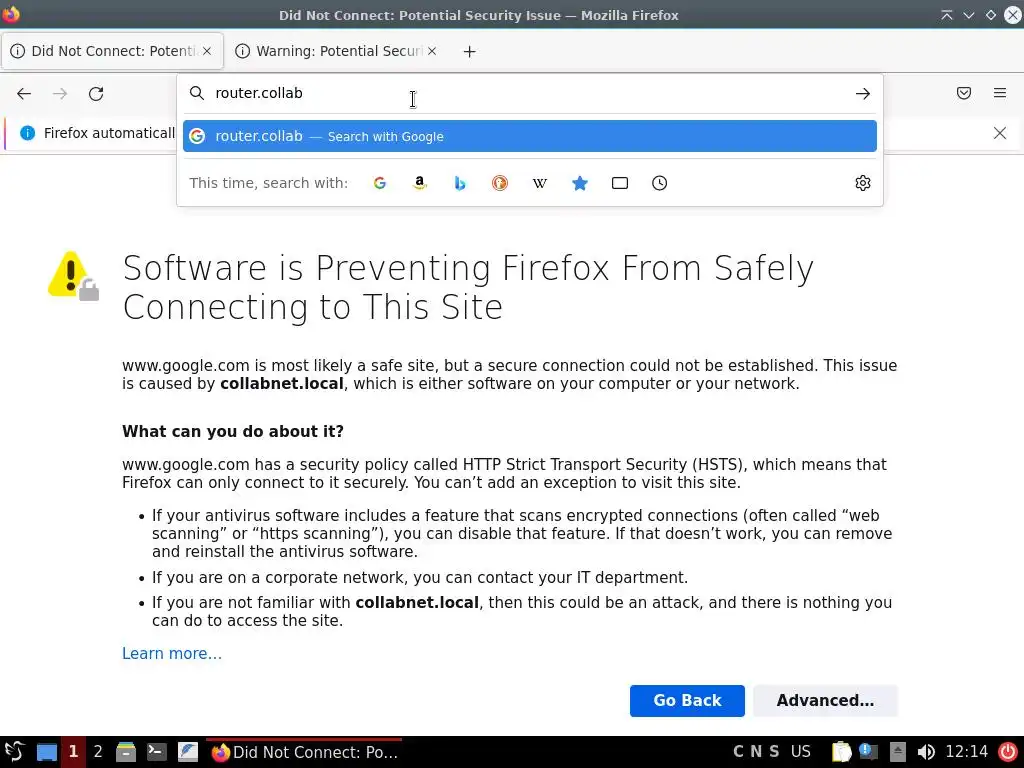The image size is (1024, 768).
Task: Click the US keyboard layout indicator
Action: (801, 752)
